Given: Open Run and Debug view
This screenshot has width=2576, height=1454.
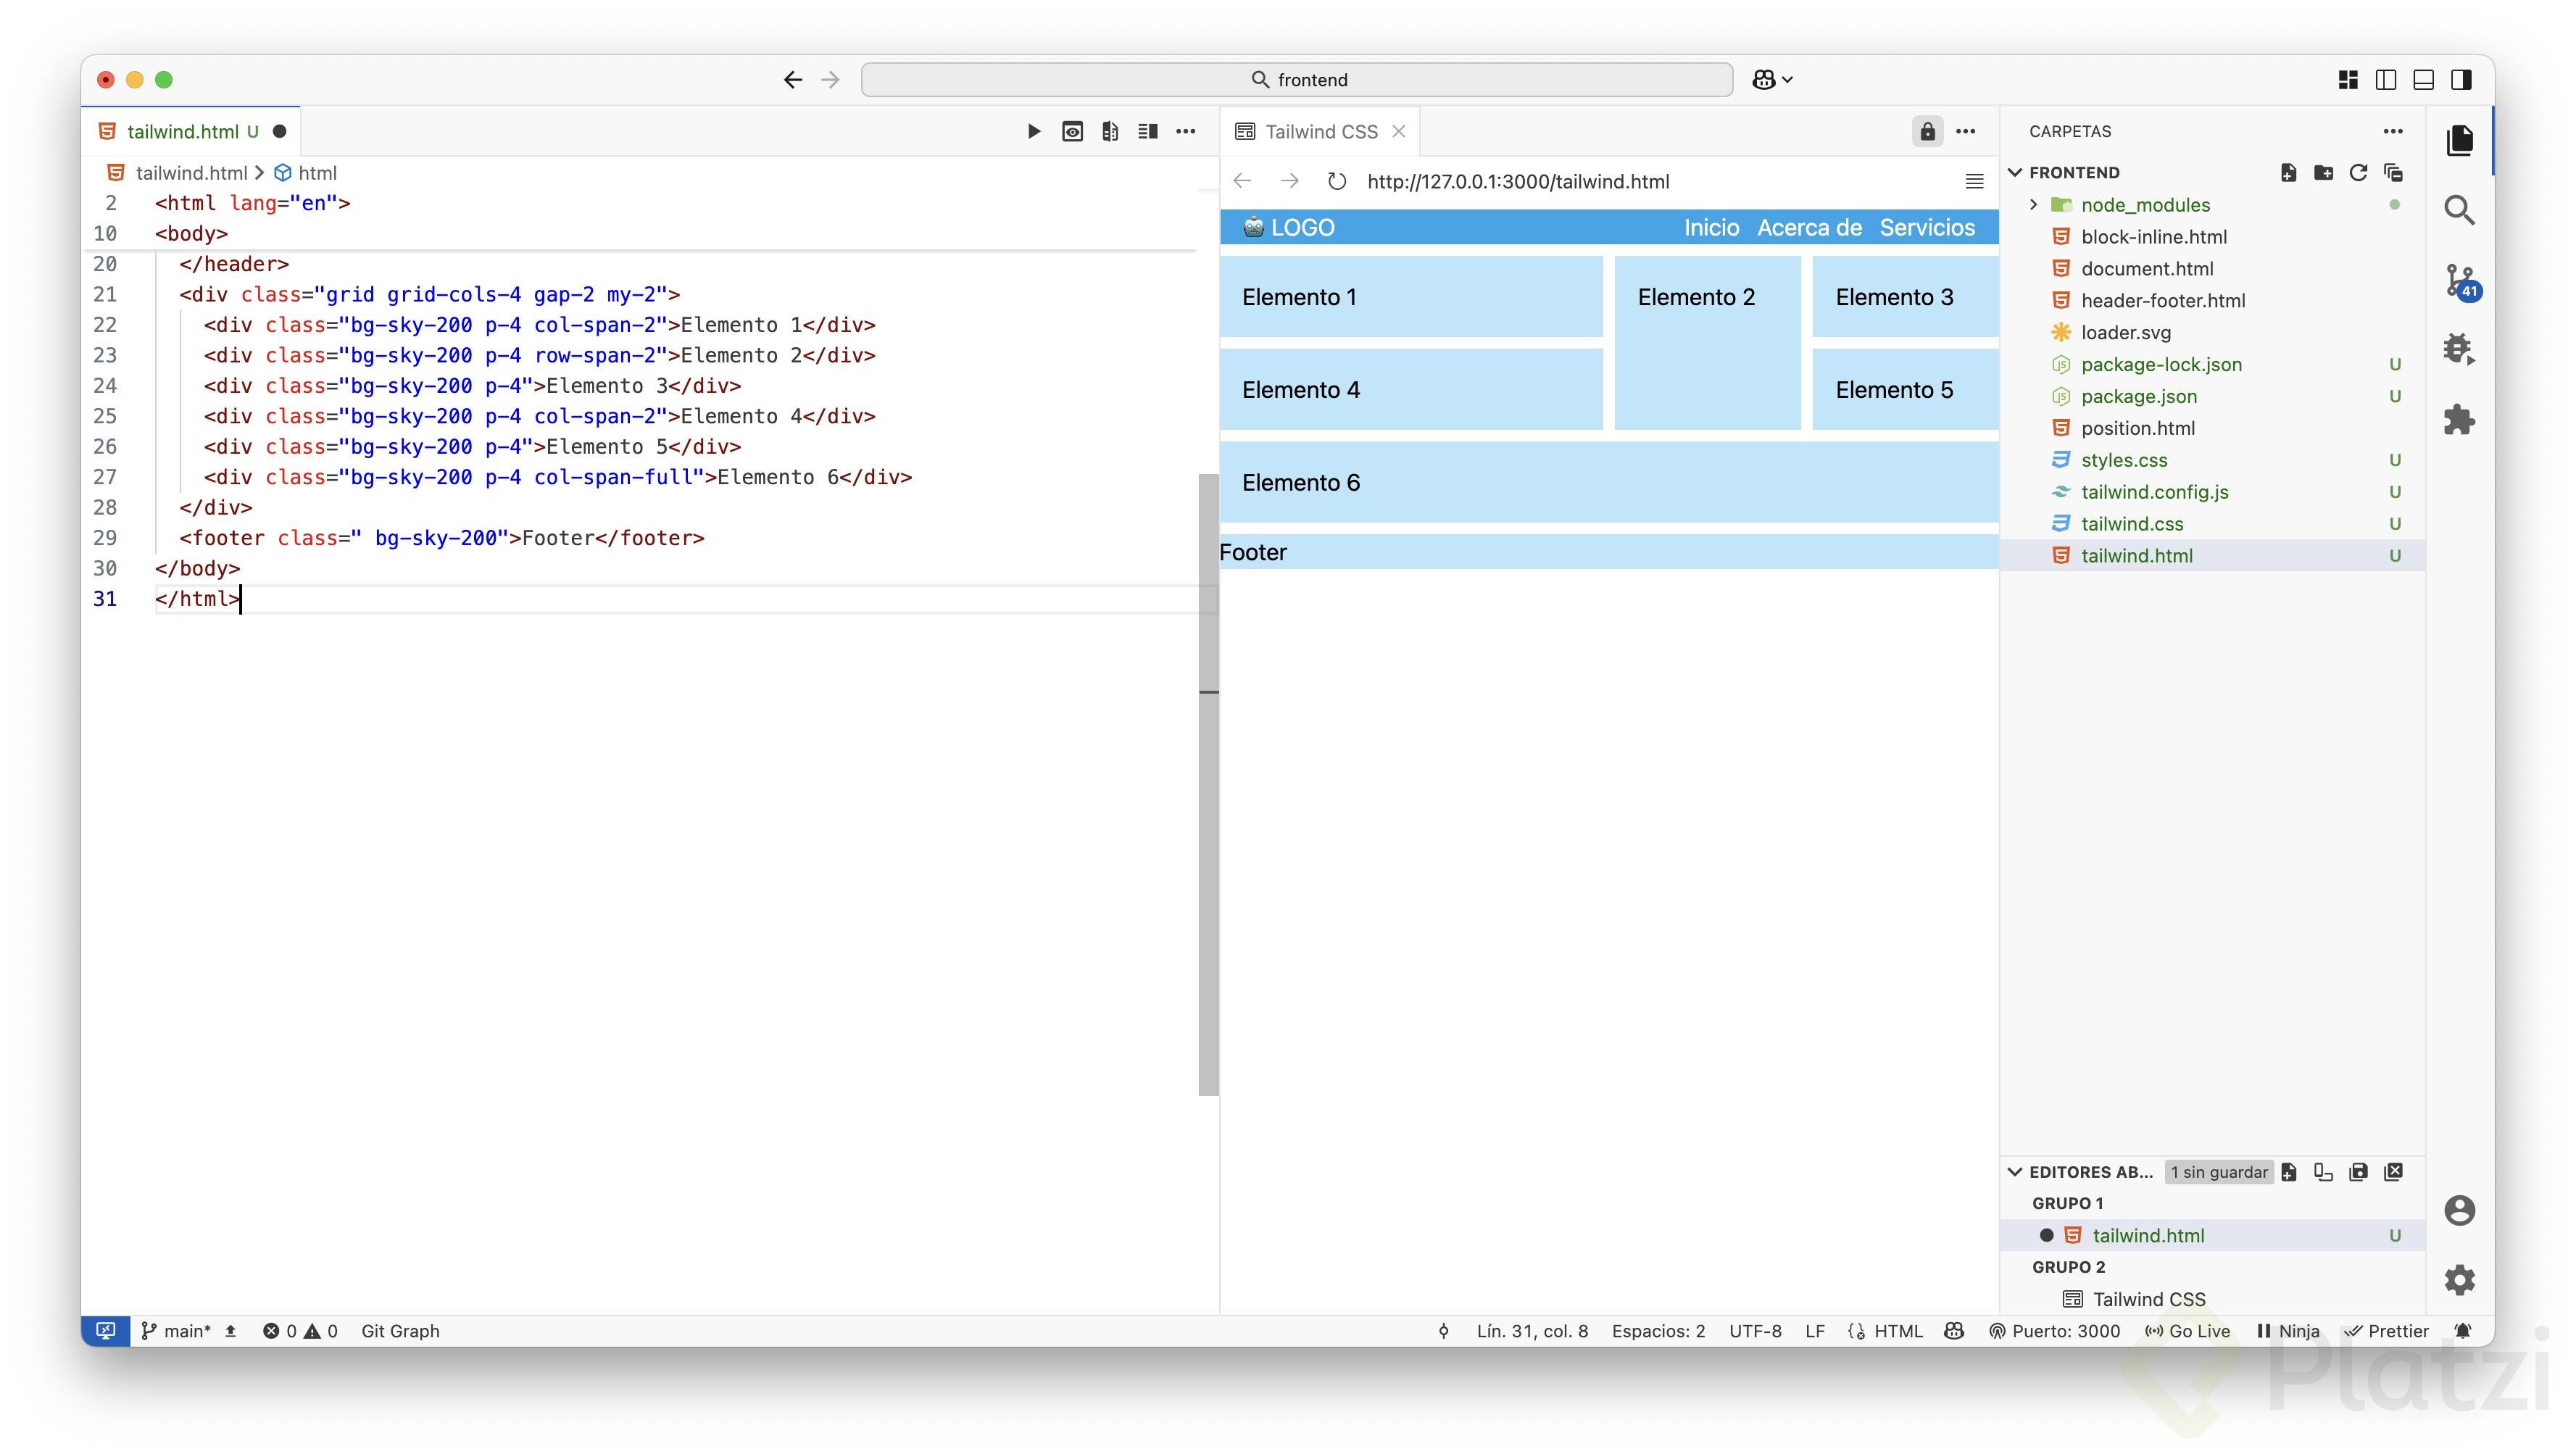Looking at the screenshot, I should pyautogui.click(x=2459, y=349).
